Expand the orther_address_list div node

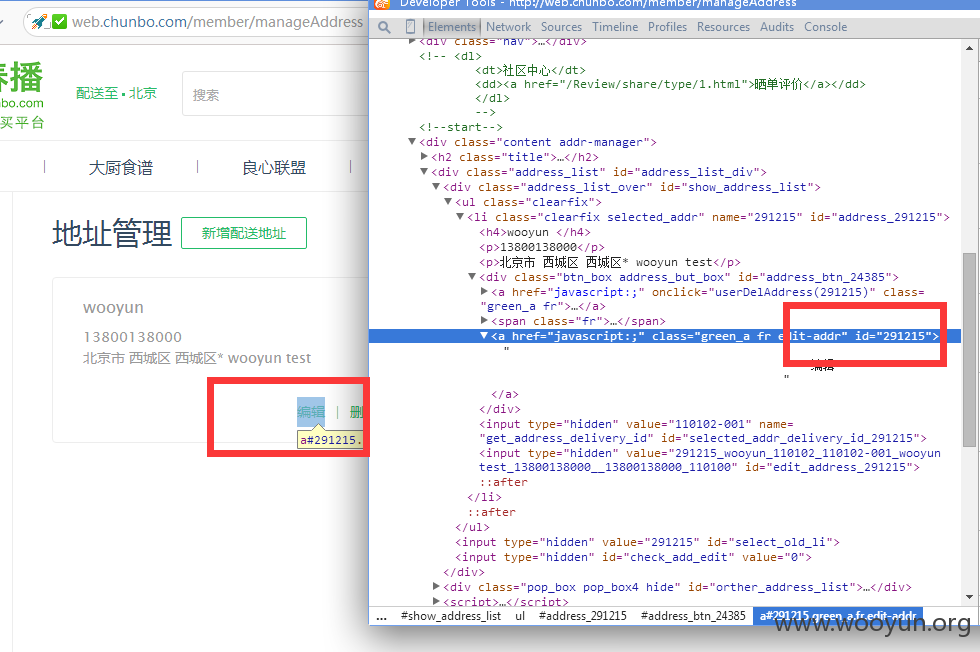click(x=436, y=586)
